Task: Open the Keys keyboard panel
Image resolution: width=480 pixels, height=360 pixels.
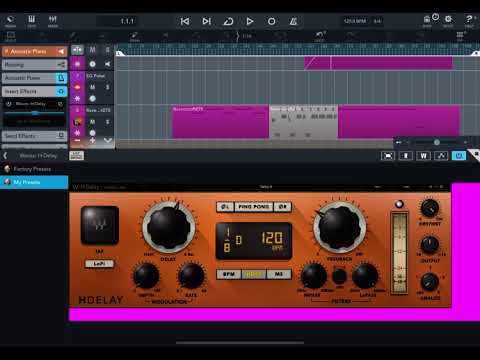Action: tap(32, 21)
